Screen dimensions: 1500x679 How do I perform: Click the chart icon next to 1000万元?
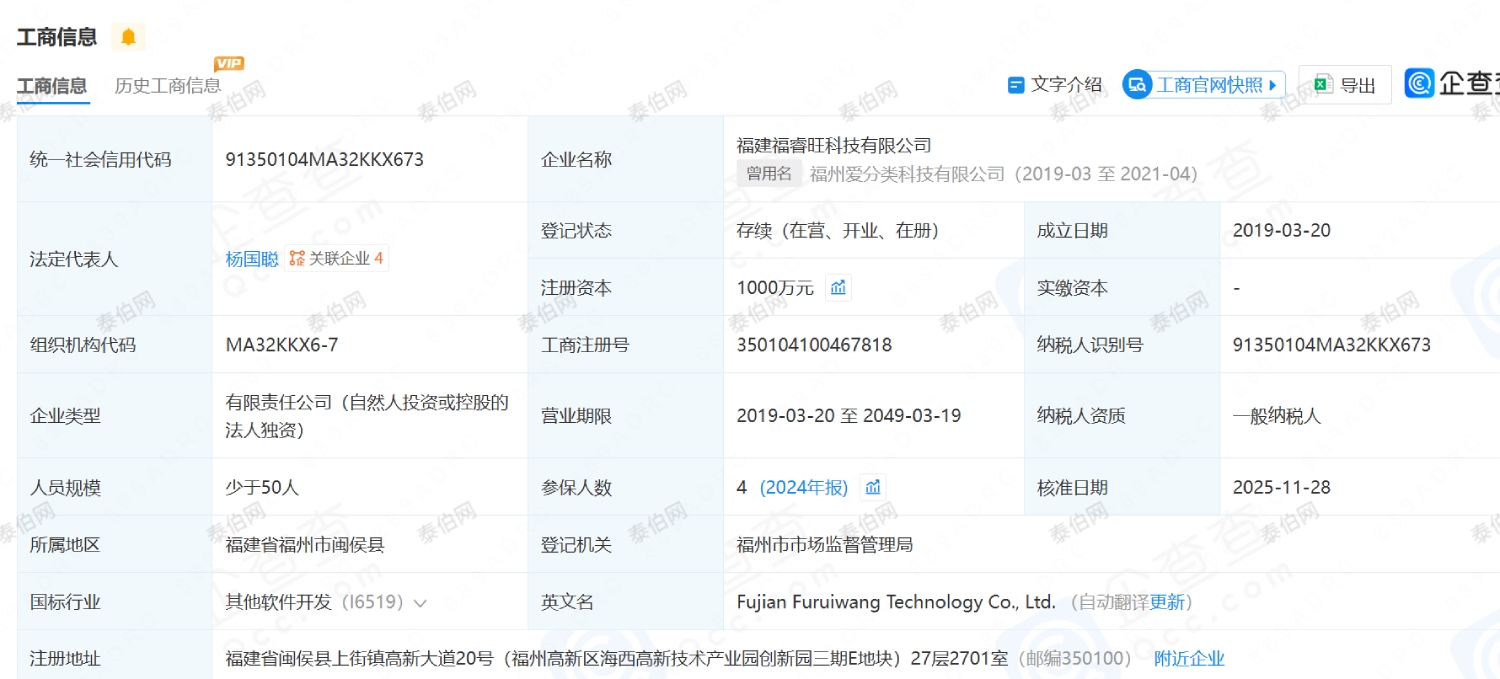(x=839, y=288)
